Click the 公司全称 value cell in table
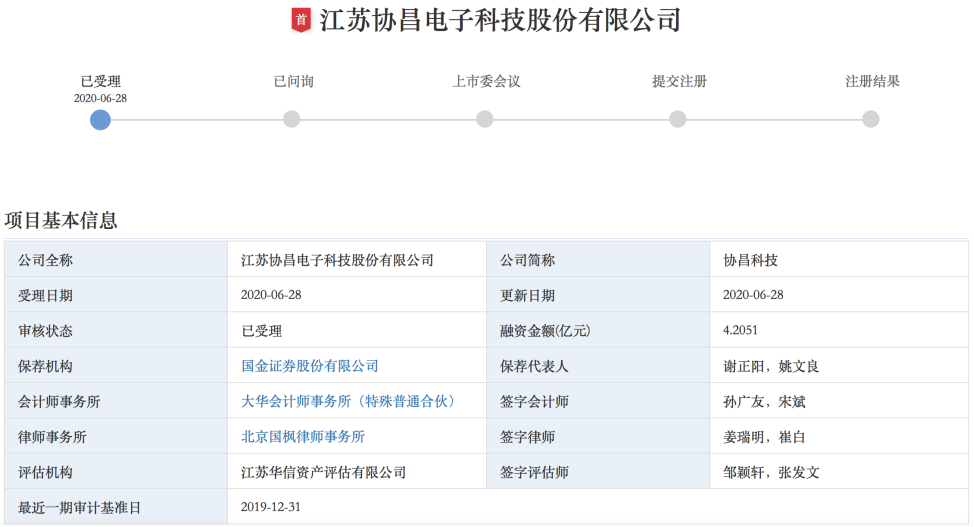 pyautogui.click(x=357, y=260)
